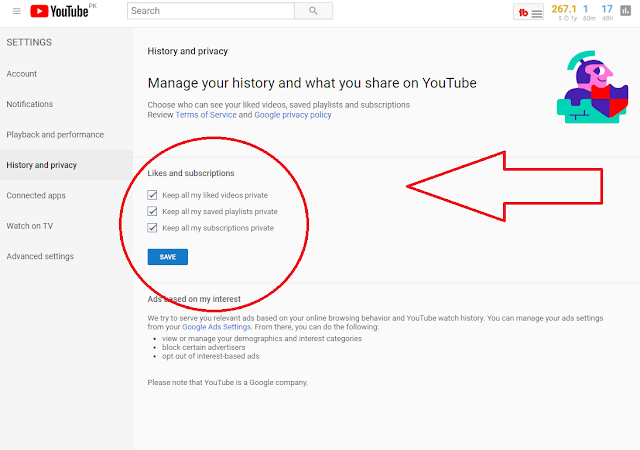This screenshot has width=640, height=450.
Task: Click the blue SAVE button
Action: tap(168, 257)
